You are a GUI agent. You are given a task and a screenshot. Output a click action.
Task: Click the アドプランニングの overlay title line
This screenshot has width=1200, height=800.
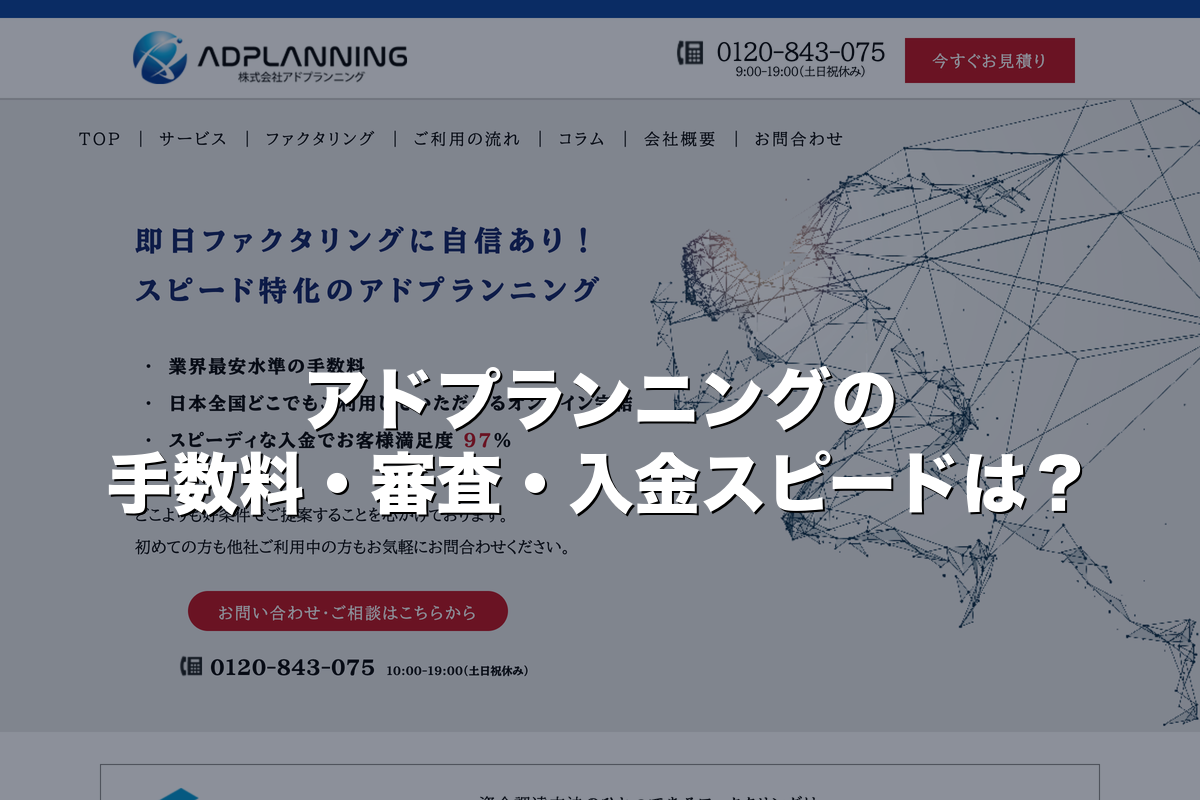[598, 398]
